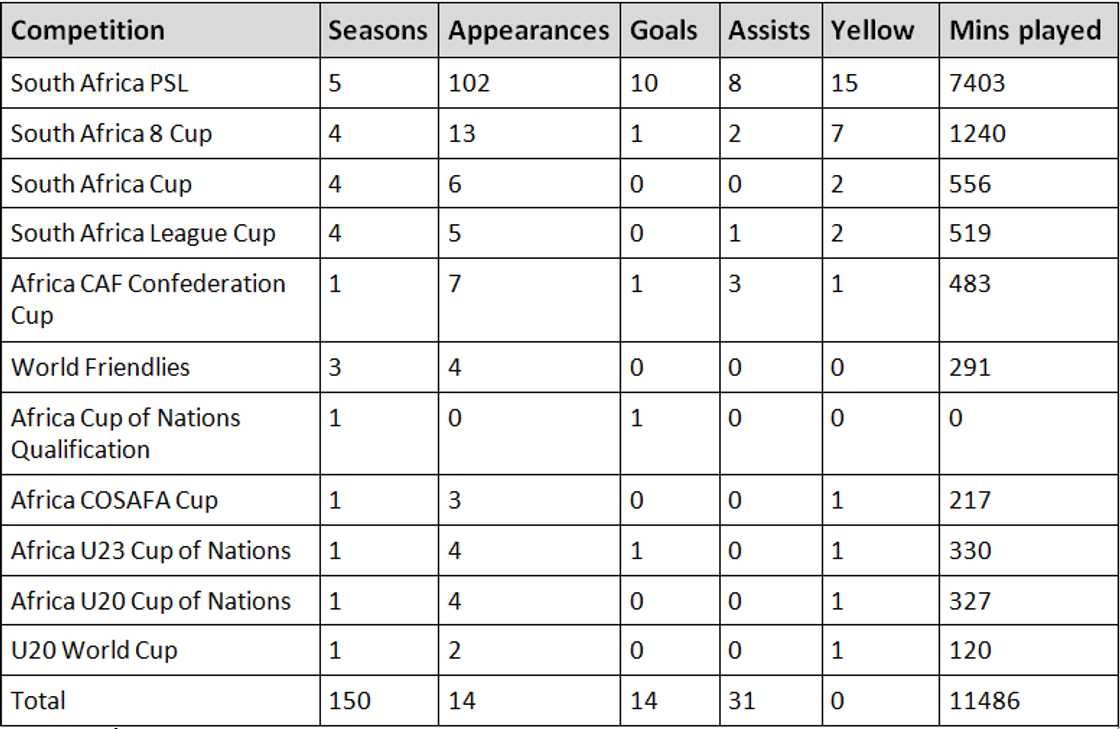Click the Appearances header cell
Screen dimensions: 1120x729
coord(528,30)
